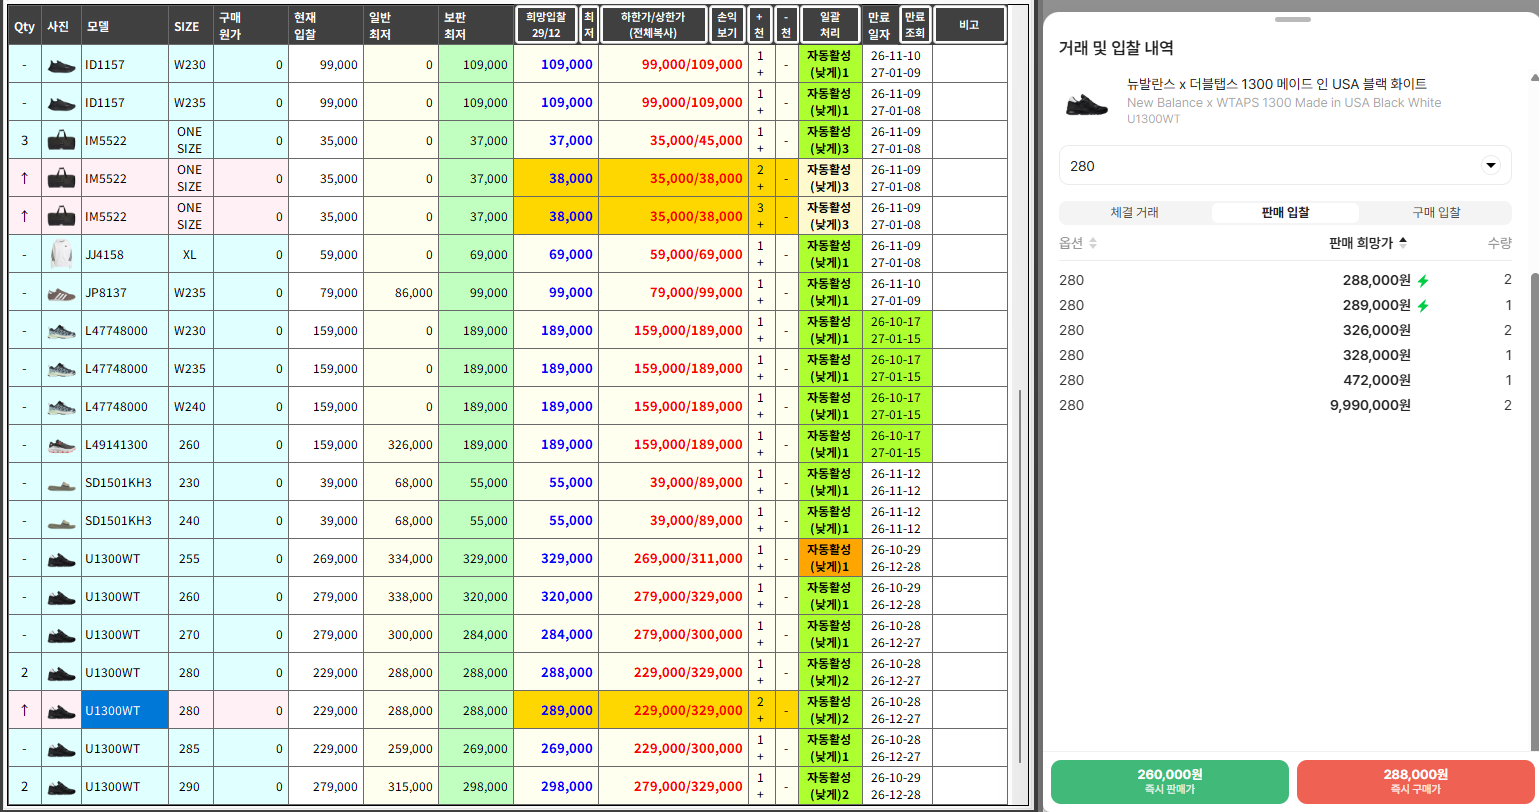Click the 326,000원 sell bid row
The height and width of the screenshot is (812, 1539).
point(1285,330)
